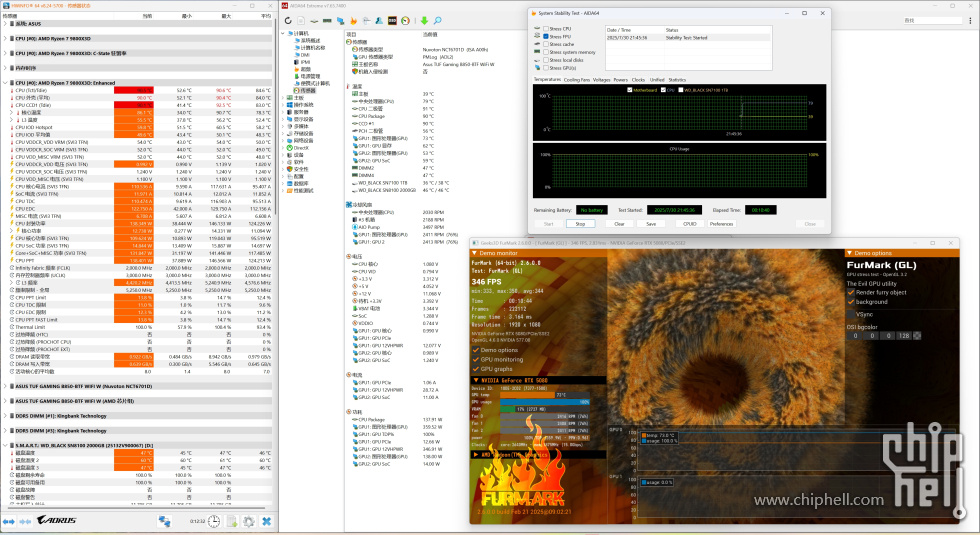Image resolution: width=980 pixels, height=535 pixels.
Task: Open Unified tab
Action: pyautogui.click(x=657, y=80)
